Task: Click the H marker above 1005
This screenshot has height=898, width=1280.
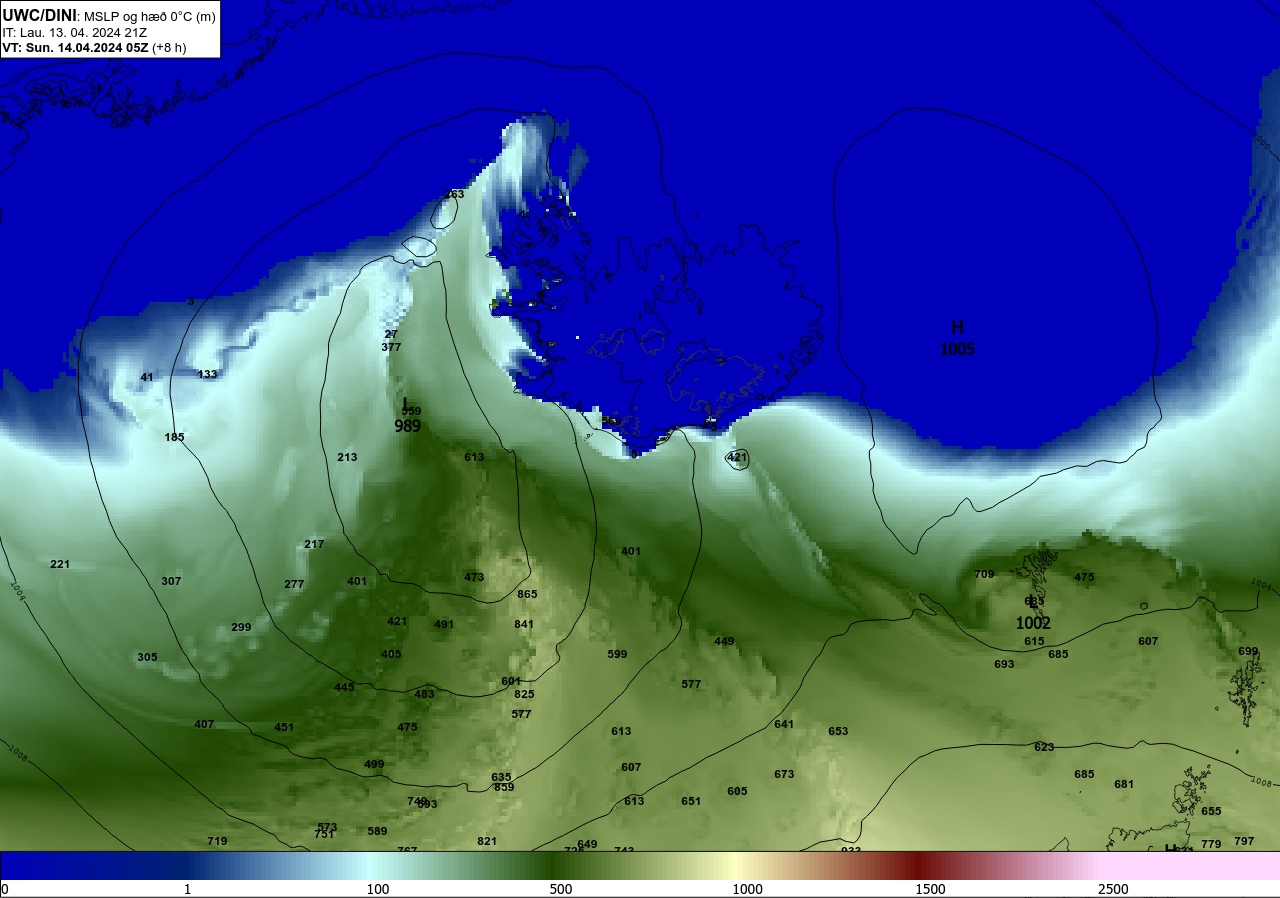Action: (x=957, y=327)
